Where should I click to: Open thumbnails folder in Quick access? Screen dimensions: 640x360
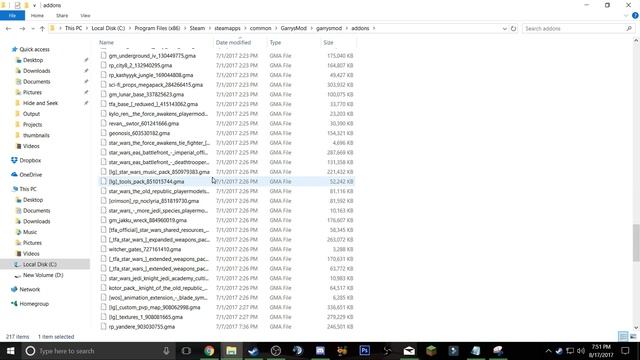tap(36, 135)
